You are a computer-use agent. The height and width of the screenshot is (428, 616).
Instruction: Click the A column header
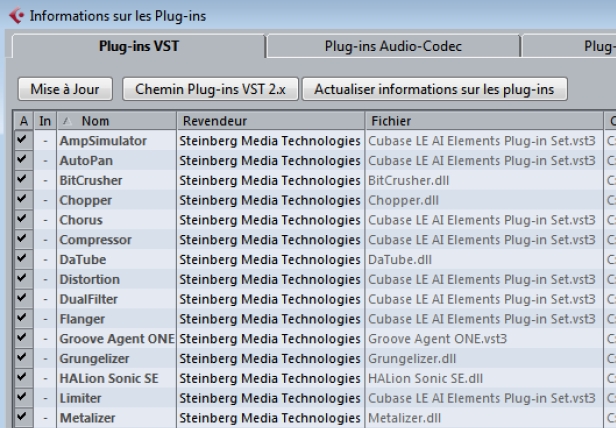coord(24,121)
